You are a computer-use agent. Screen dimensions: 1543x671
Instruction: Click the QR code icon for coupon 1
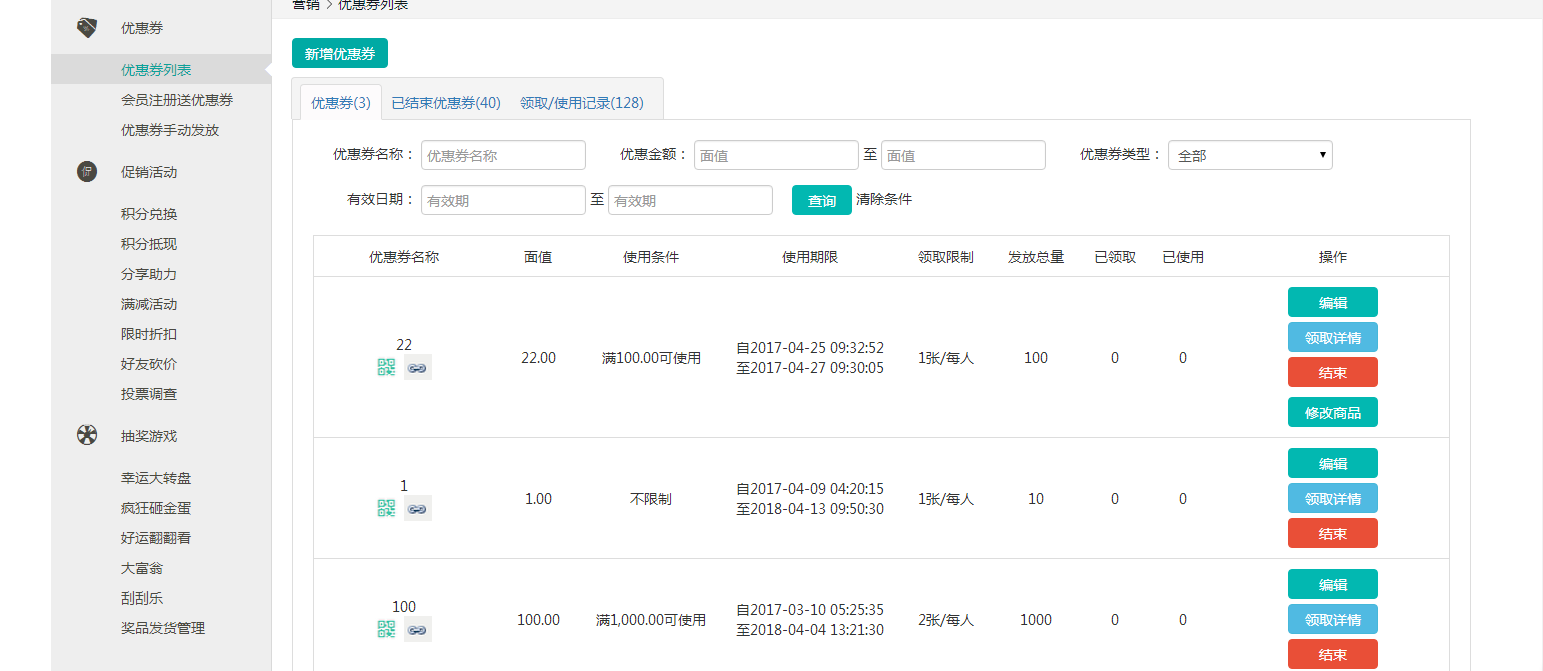click(x=386, y=508)
